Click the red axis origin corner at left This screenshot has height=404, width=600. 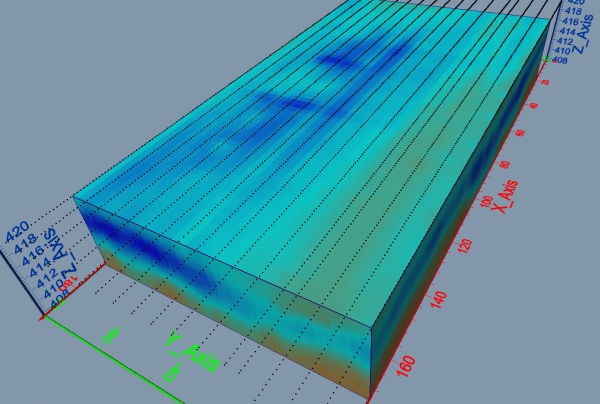tap(42, 317)
